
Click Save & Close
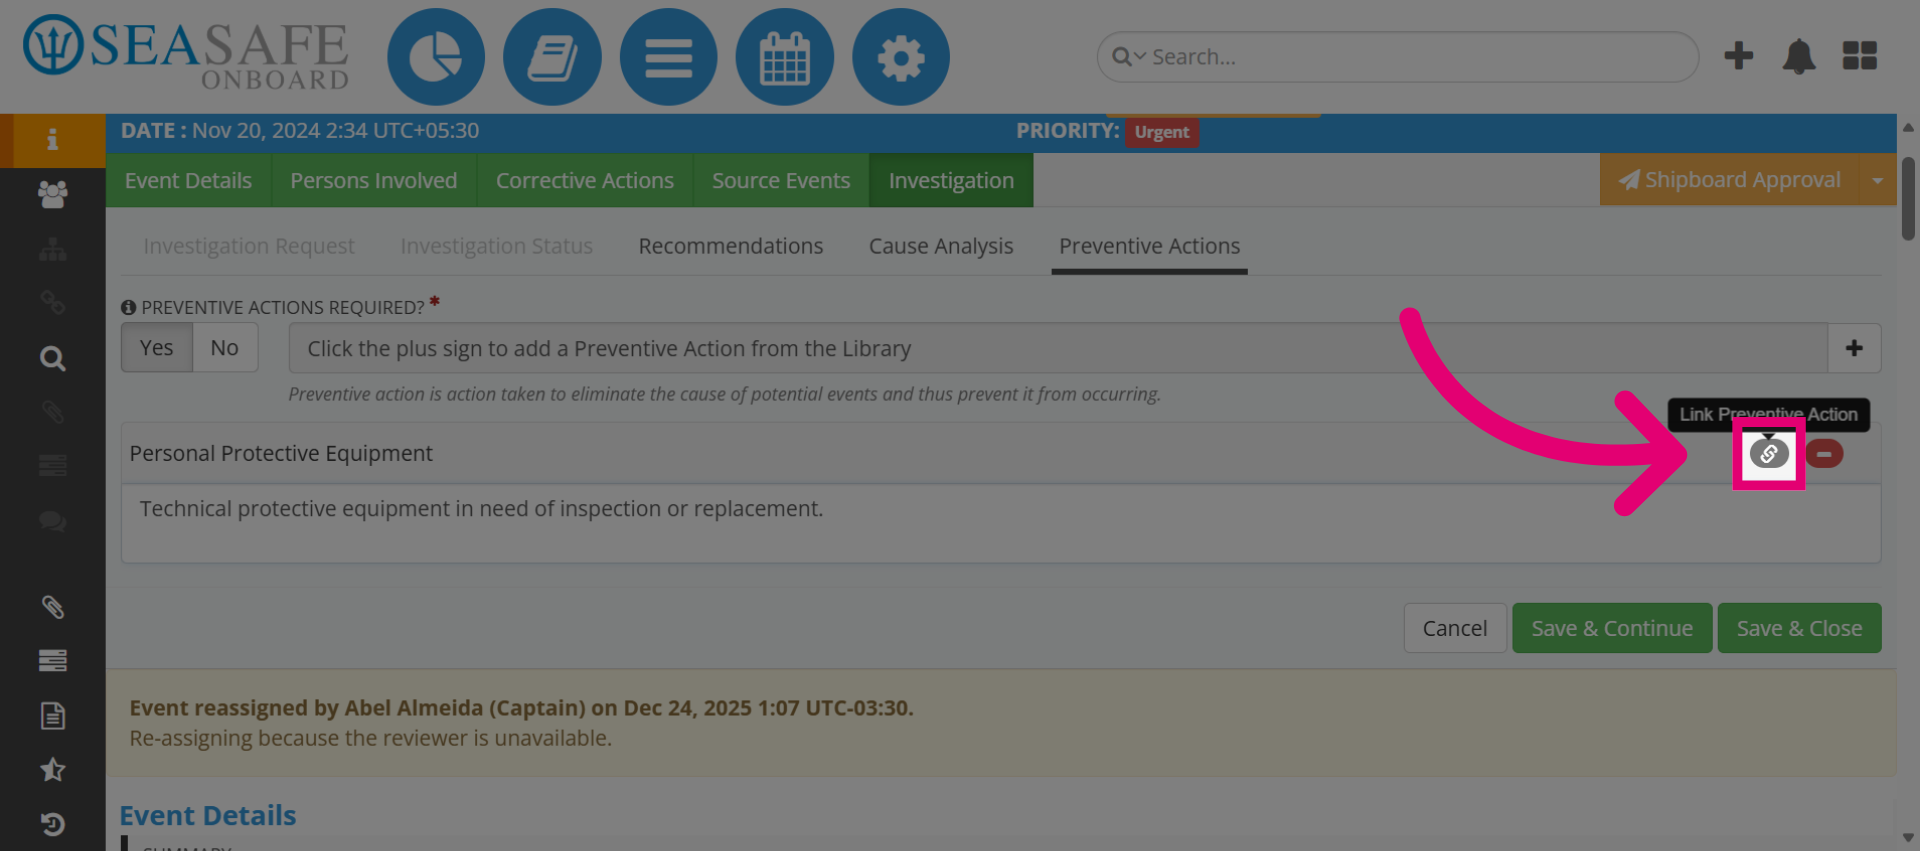click(1799, 628)
